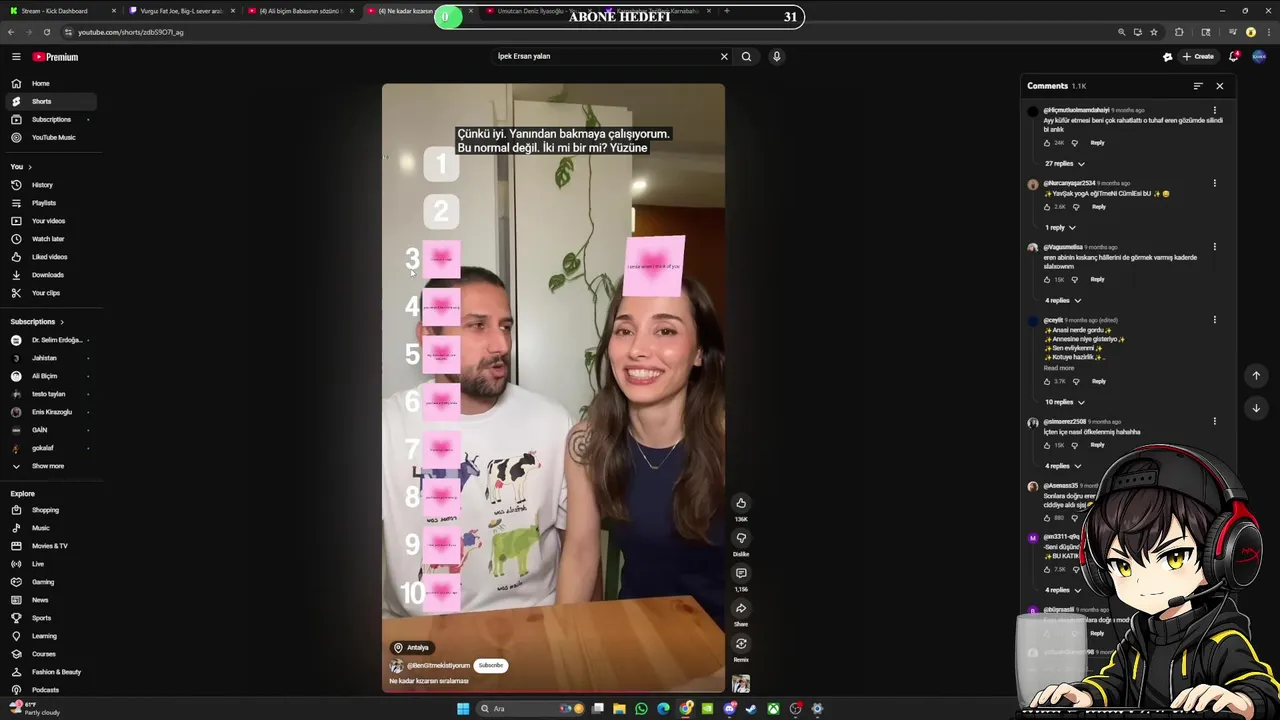Open the Gaming explore icon
The width and height of the screenshot is (1280, 720).
pyautogui.click(x=16, y=582)
